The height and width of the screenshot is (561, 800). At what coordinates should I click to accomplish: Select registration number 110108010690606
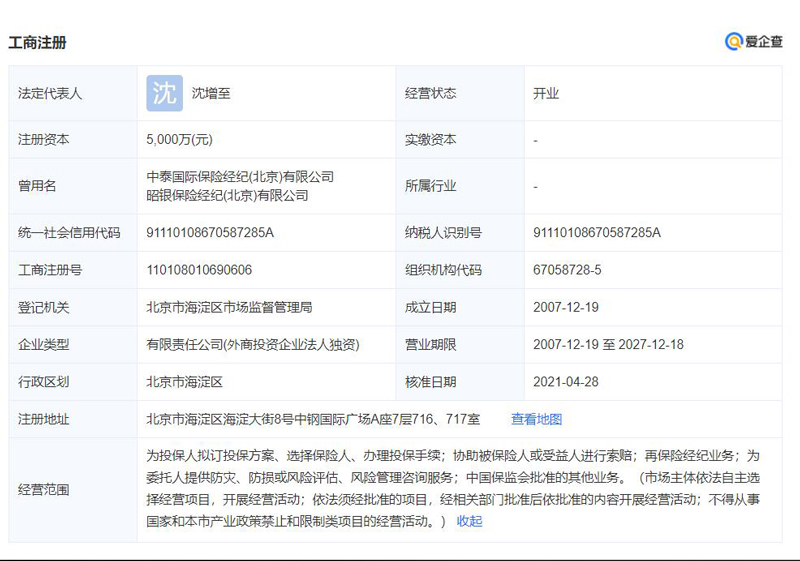[x=199, y=270]
